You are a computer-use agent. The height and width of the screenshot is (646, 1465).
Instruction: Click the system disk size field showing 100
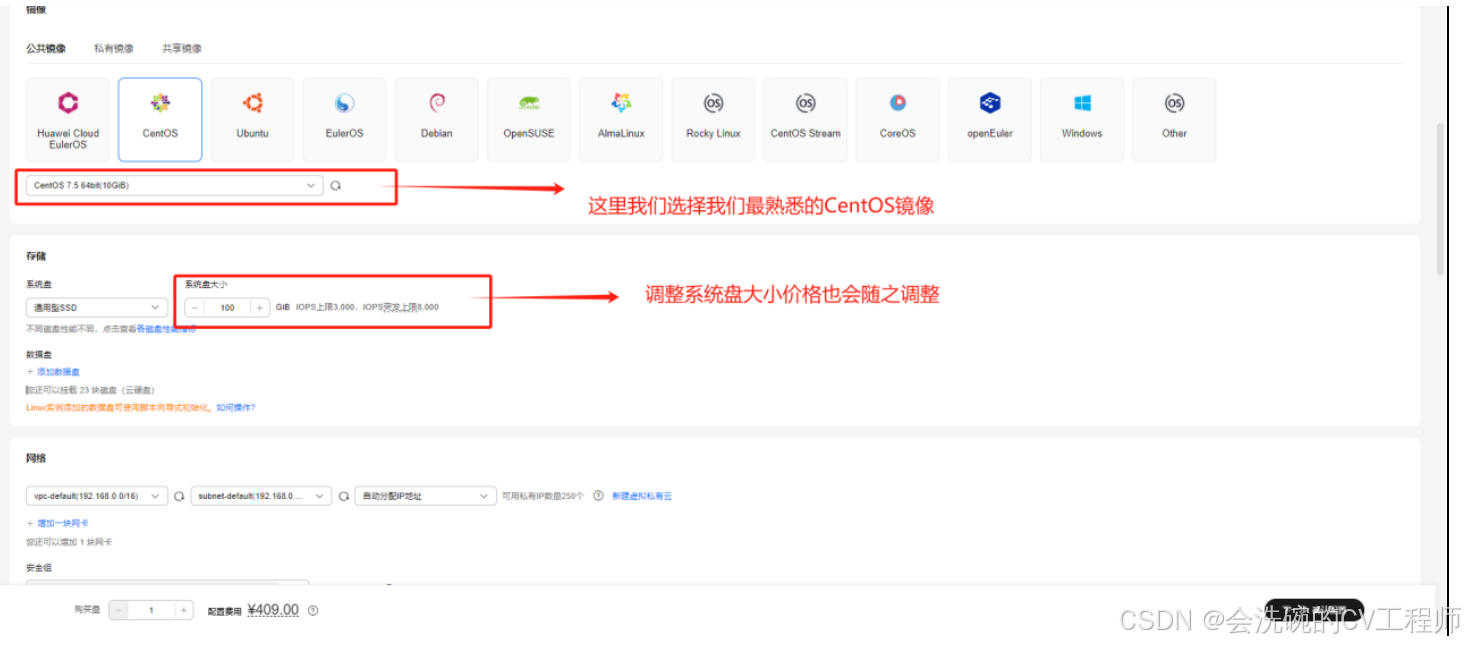(227, 308)
